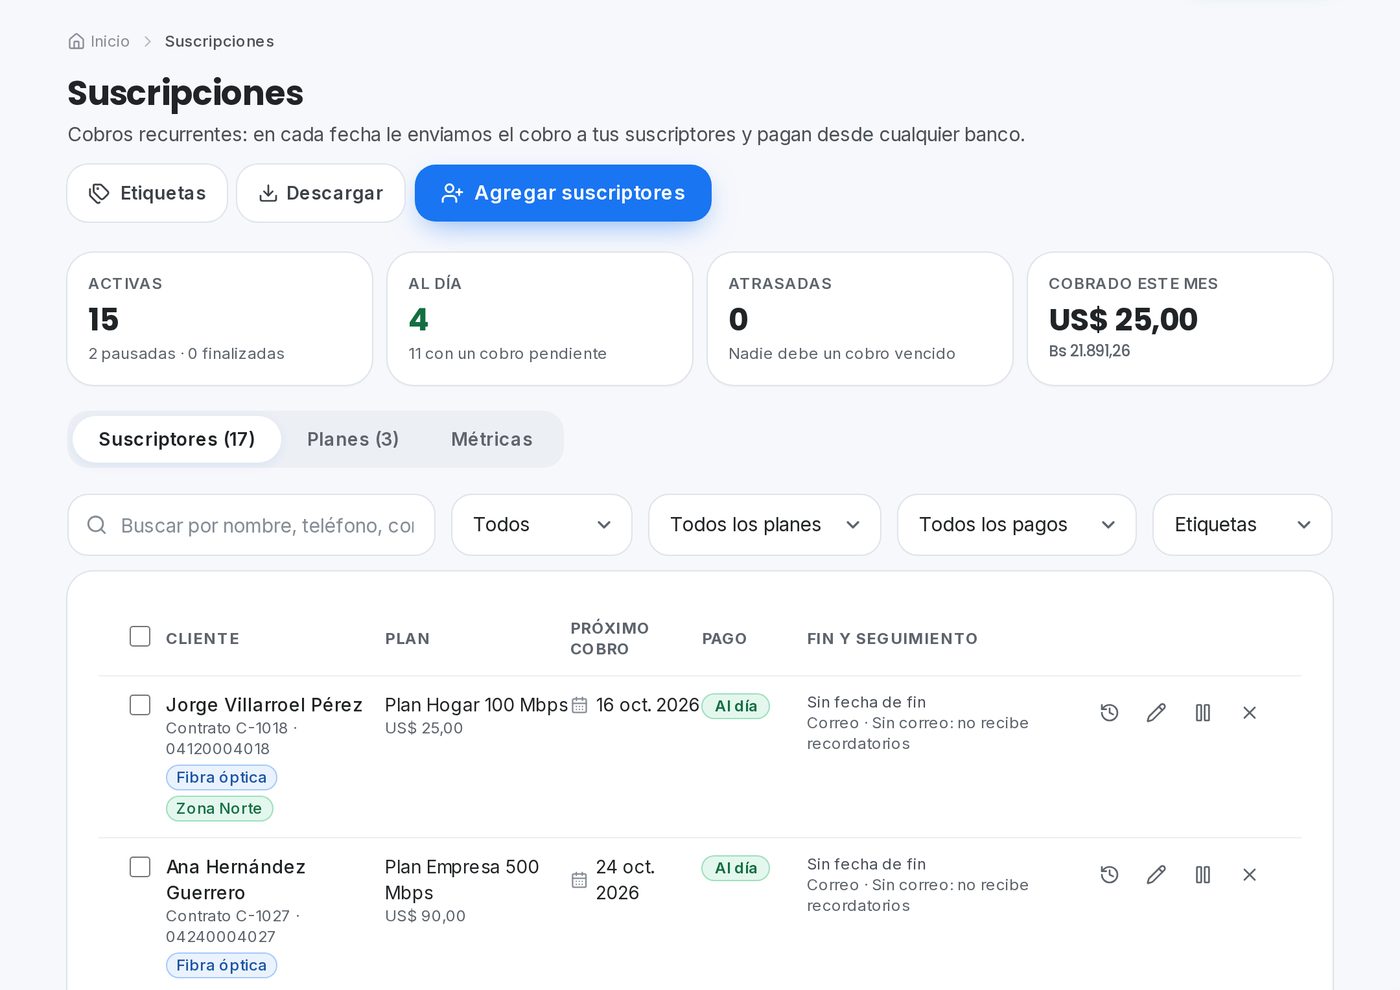
Task: Open the Planes (3) tab
Action: click(353, 439)
